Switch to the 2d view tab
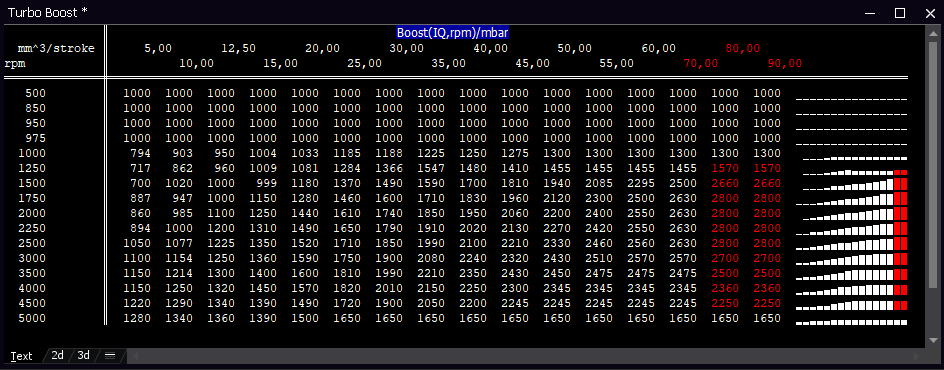 pos(57,355)
